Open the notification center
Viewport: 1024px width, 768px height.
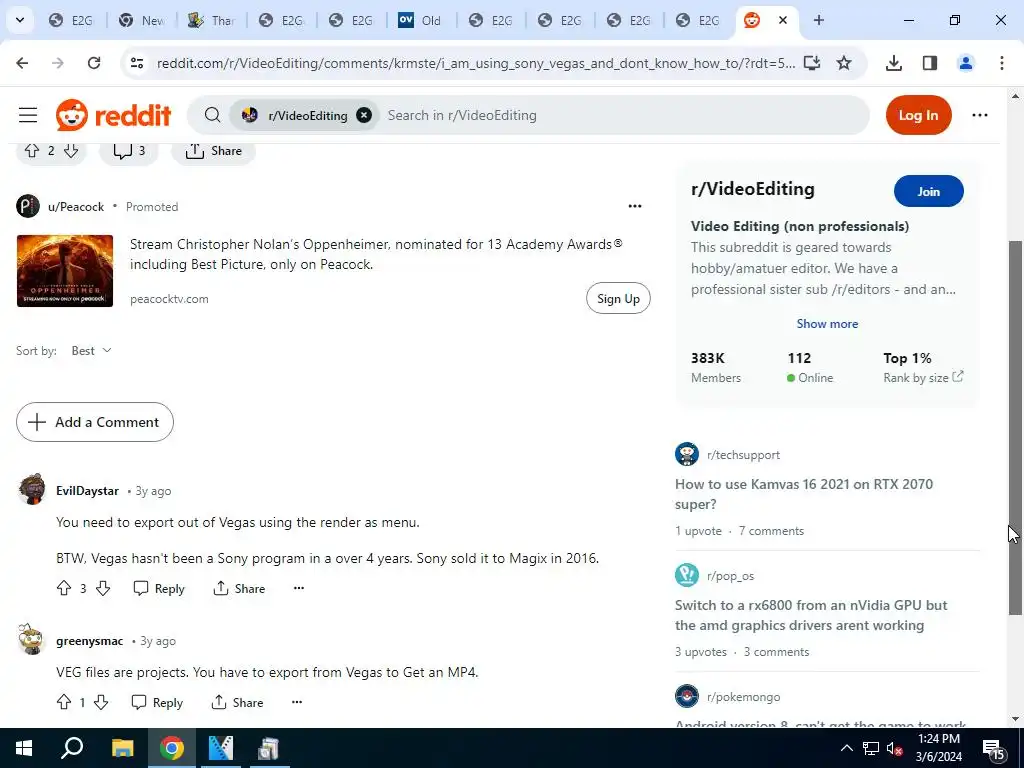(x=994, y=748)
